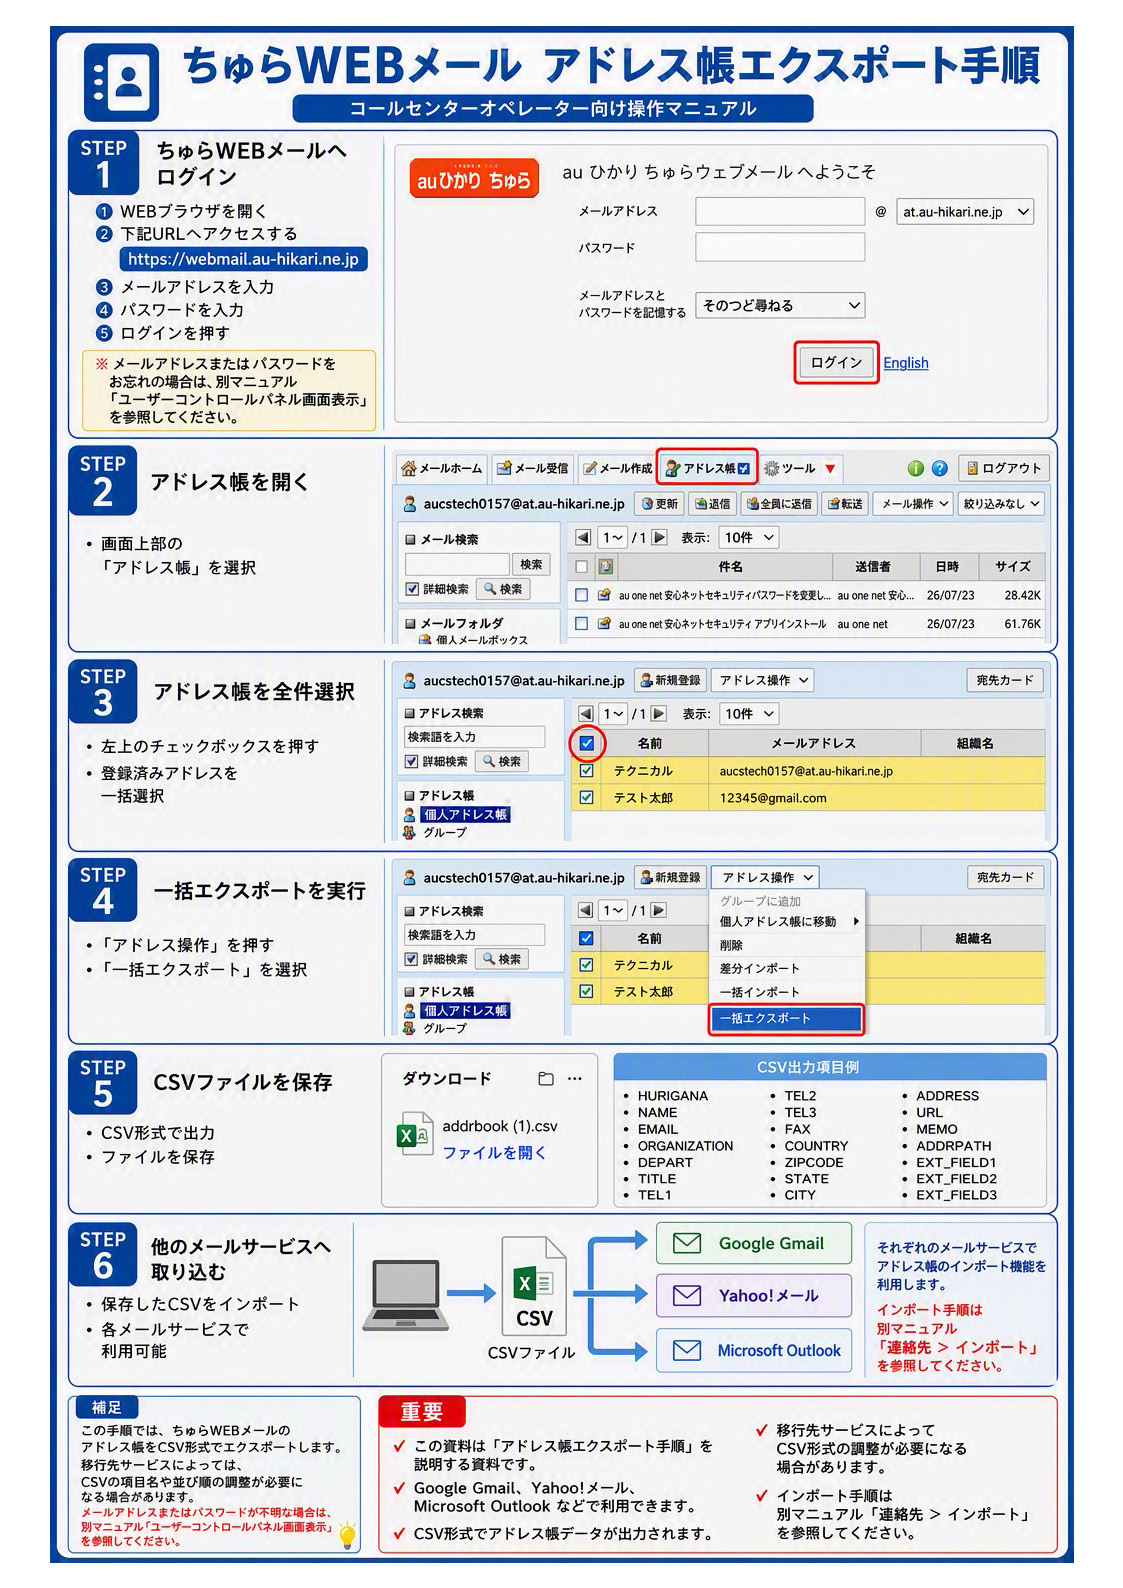Choose 一括インポート from the menu
Image resolution: width=1123 pixels, height=1588 pixels.
point(786,993)
